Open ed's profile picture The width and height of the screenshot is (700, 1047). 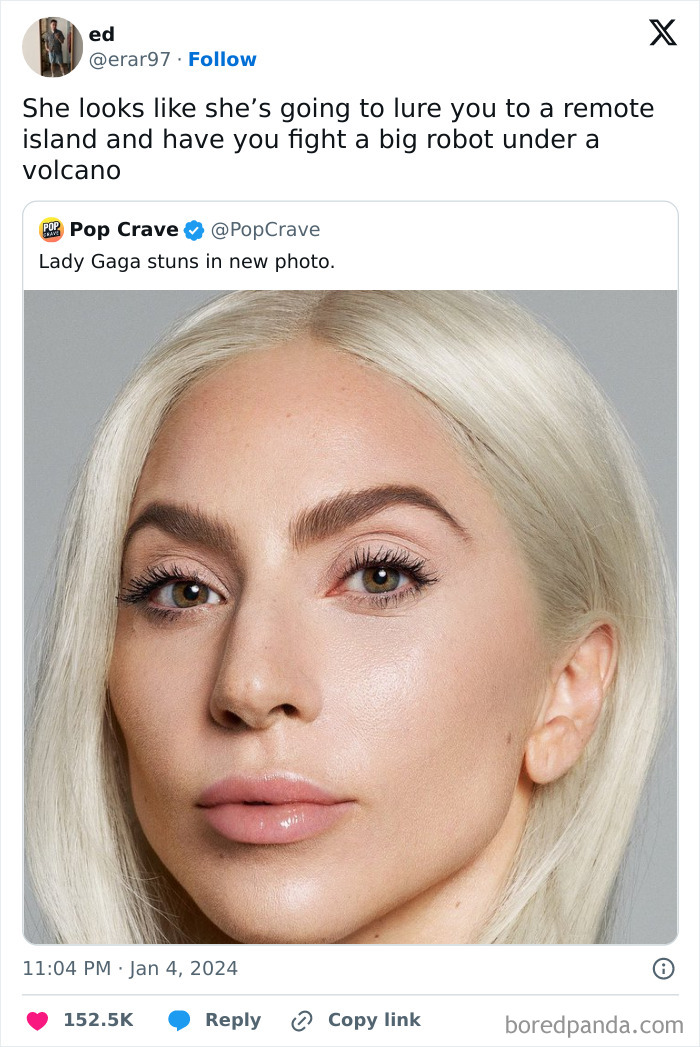[x=52, y=47]
